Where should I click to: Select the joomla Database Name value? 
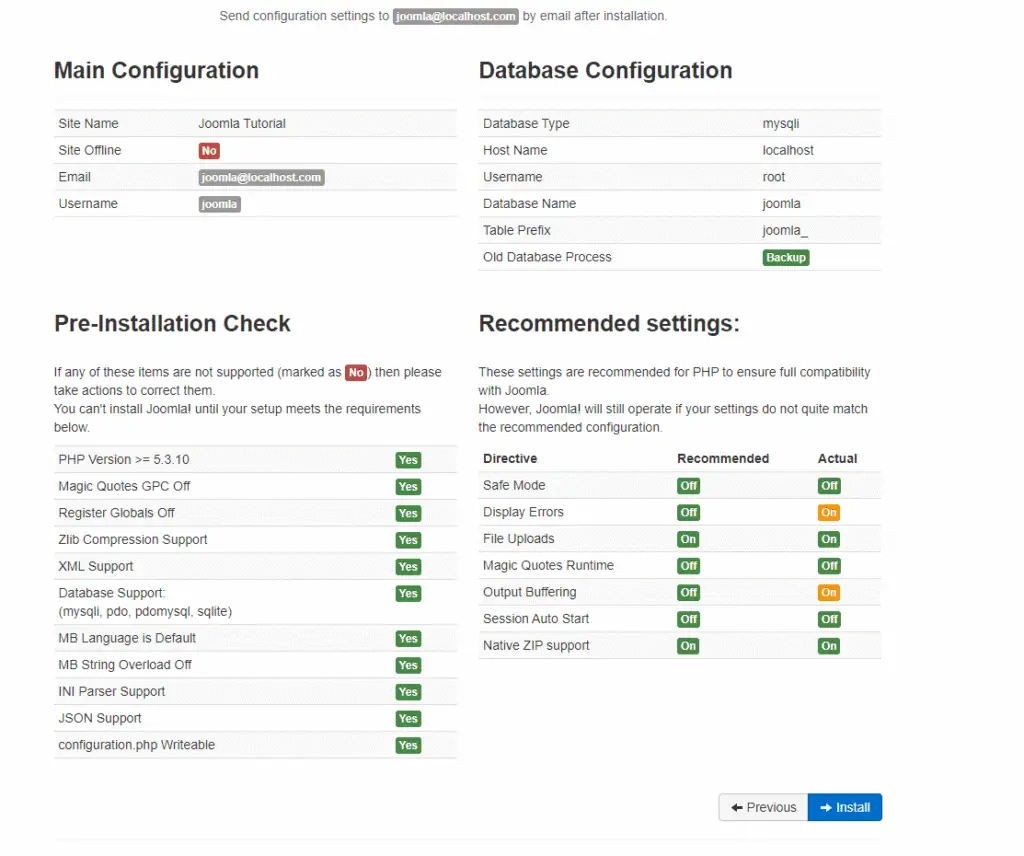coord(781,204)
